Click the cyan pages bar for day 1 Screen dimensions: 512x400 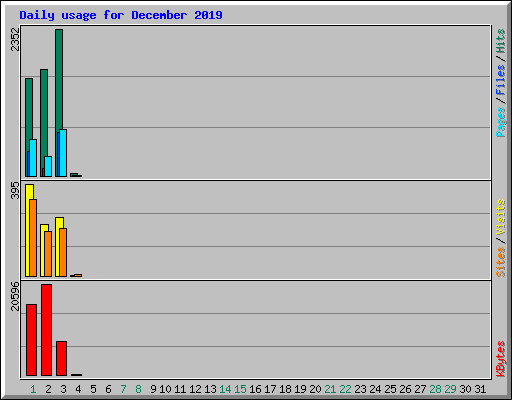click(x=33, y=158)
